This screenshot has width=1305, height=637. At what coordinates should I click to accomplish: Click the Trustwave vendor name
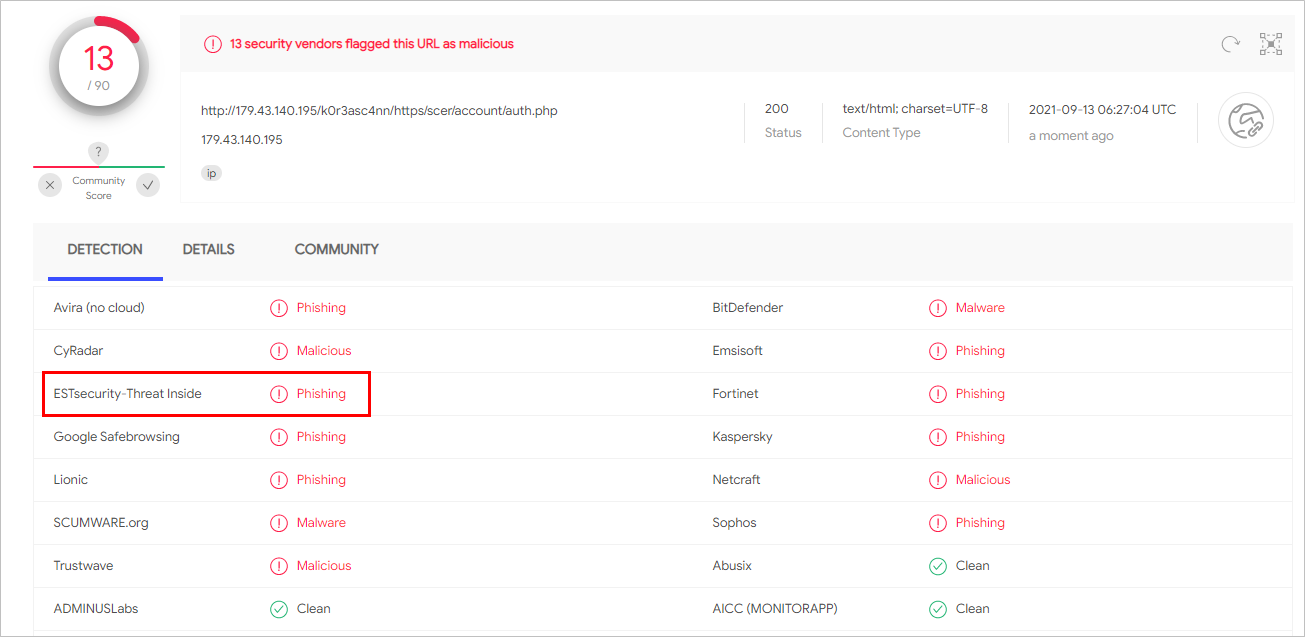click(83, 566)
